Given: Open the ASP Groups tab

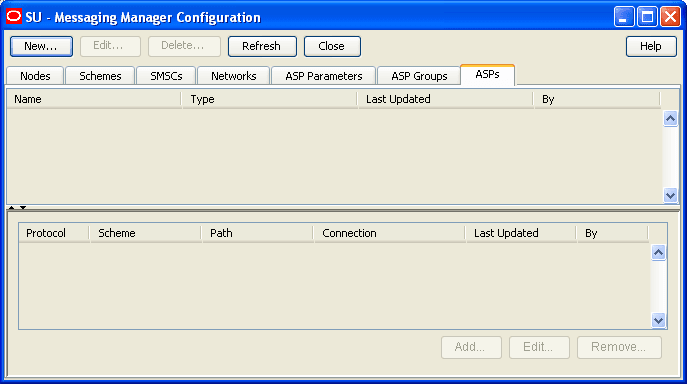Looking at the screenshot, I should point(419,76).
